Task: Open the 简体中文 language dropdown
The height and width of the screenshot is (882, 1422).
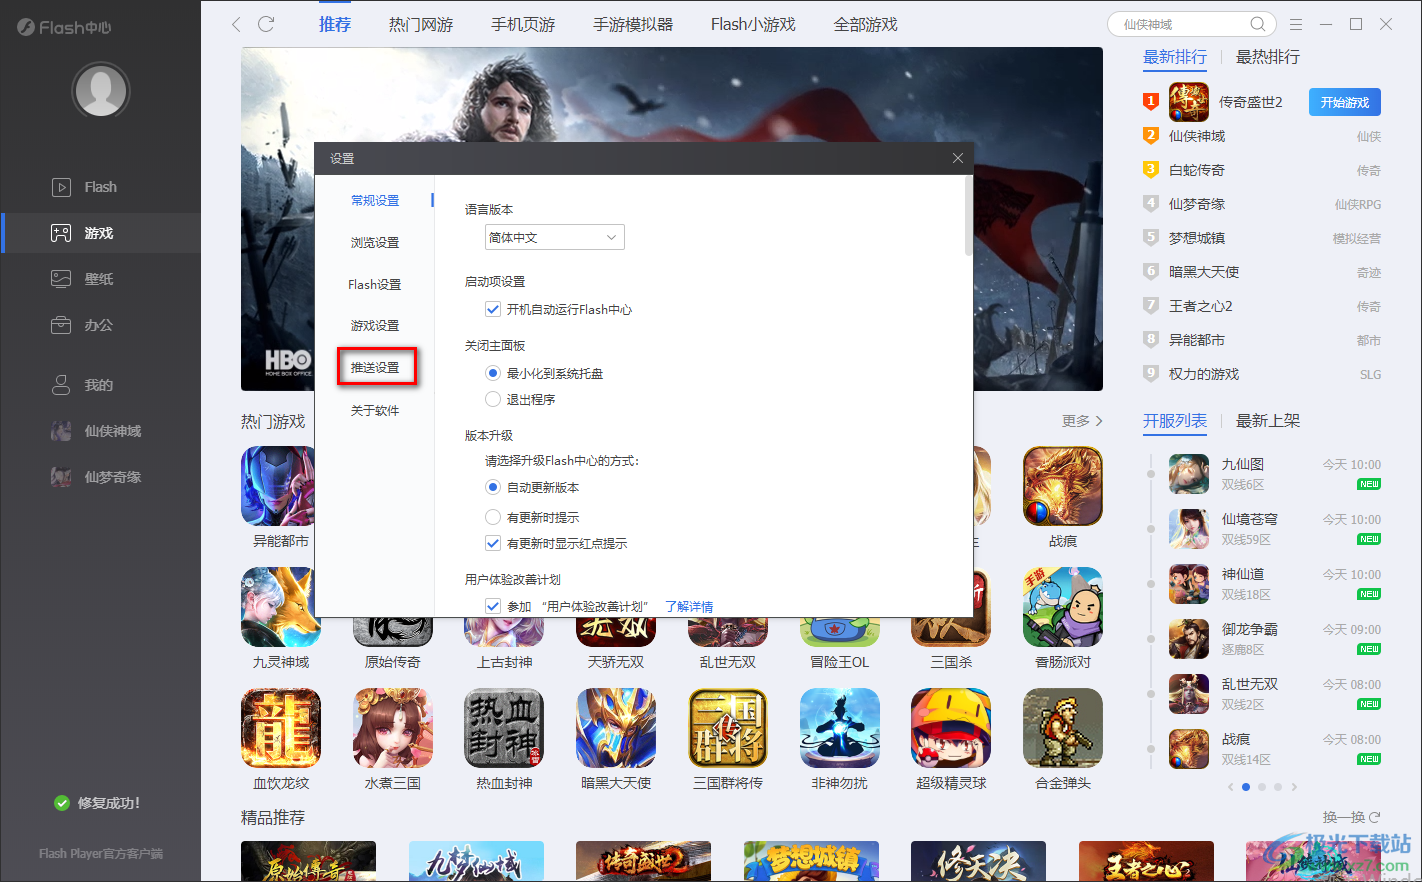Action: click(x=555, y=237)
